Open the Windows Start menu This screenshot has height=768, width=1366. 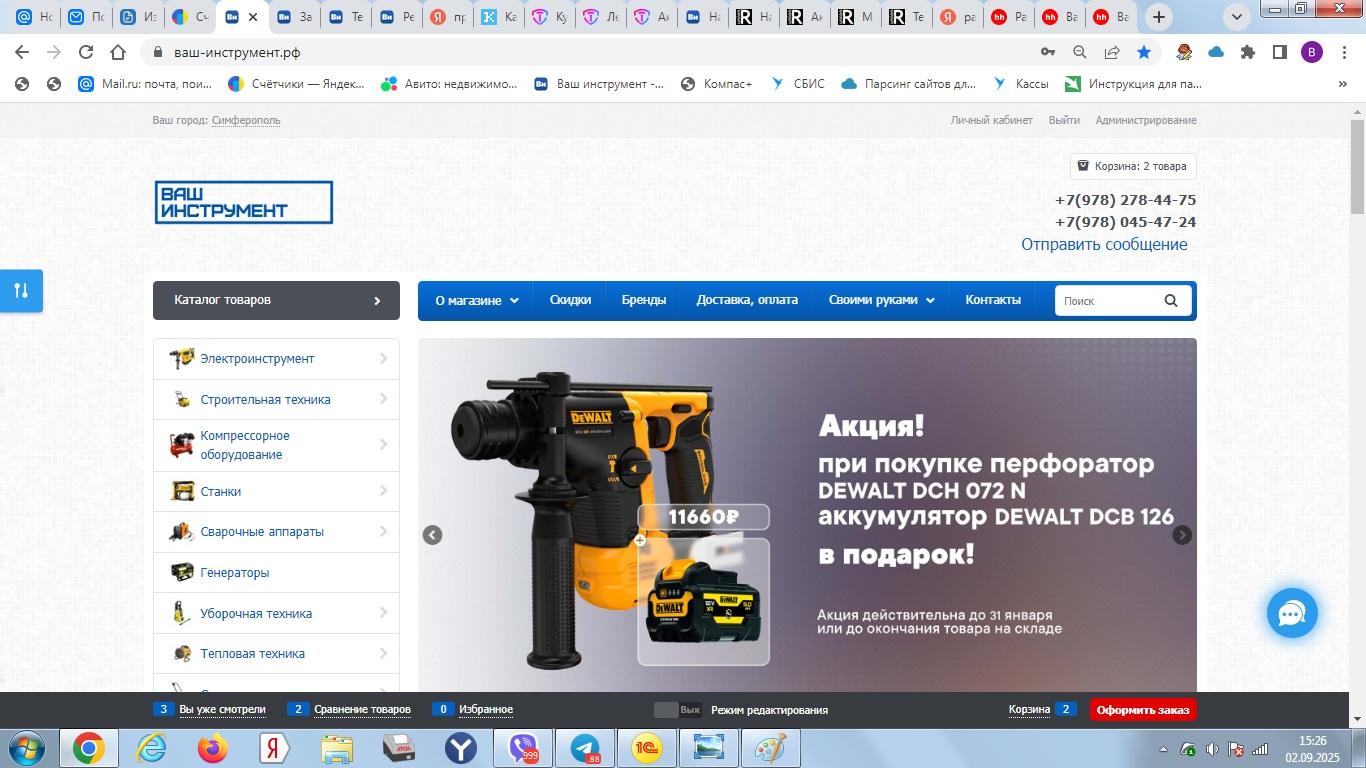(x=25, y=748)
